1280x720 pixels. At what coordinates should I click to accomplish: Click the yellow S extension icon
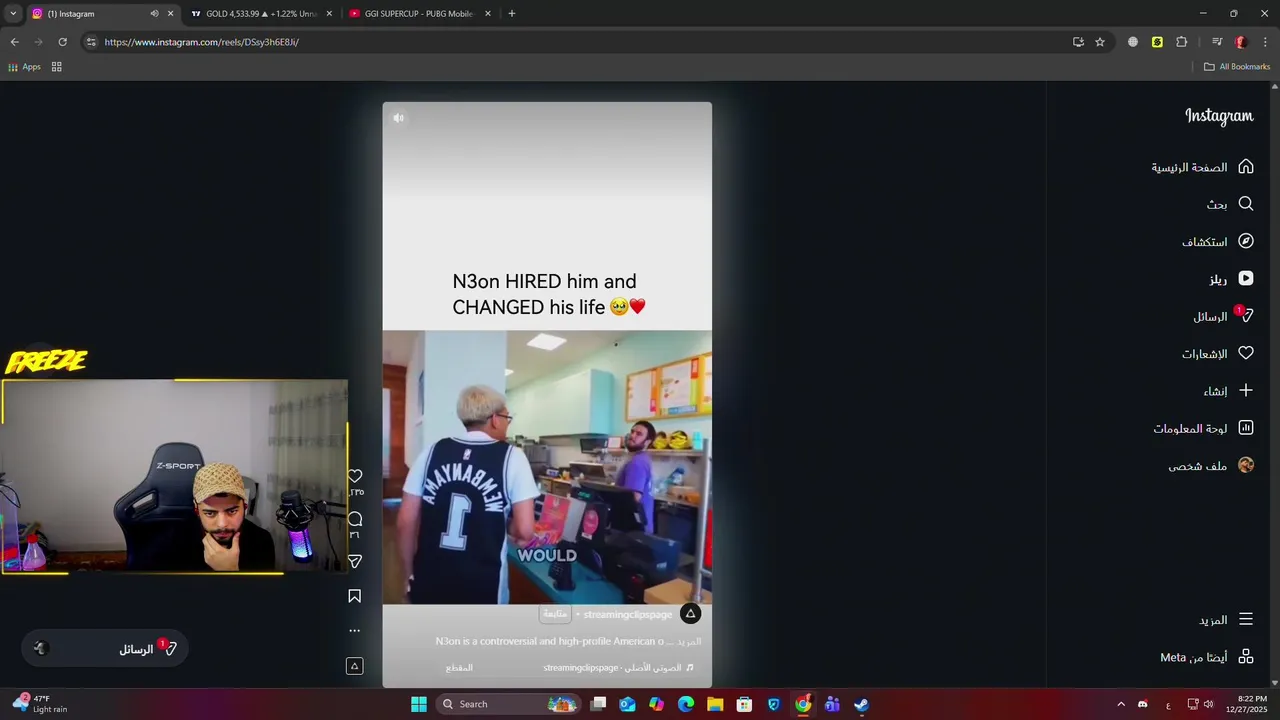1157,42
